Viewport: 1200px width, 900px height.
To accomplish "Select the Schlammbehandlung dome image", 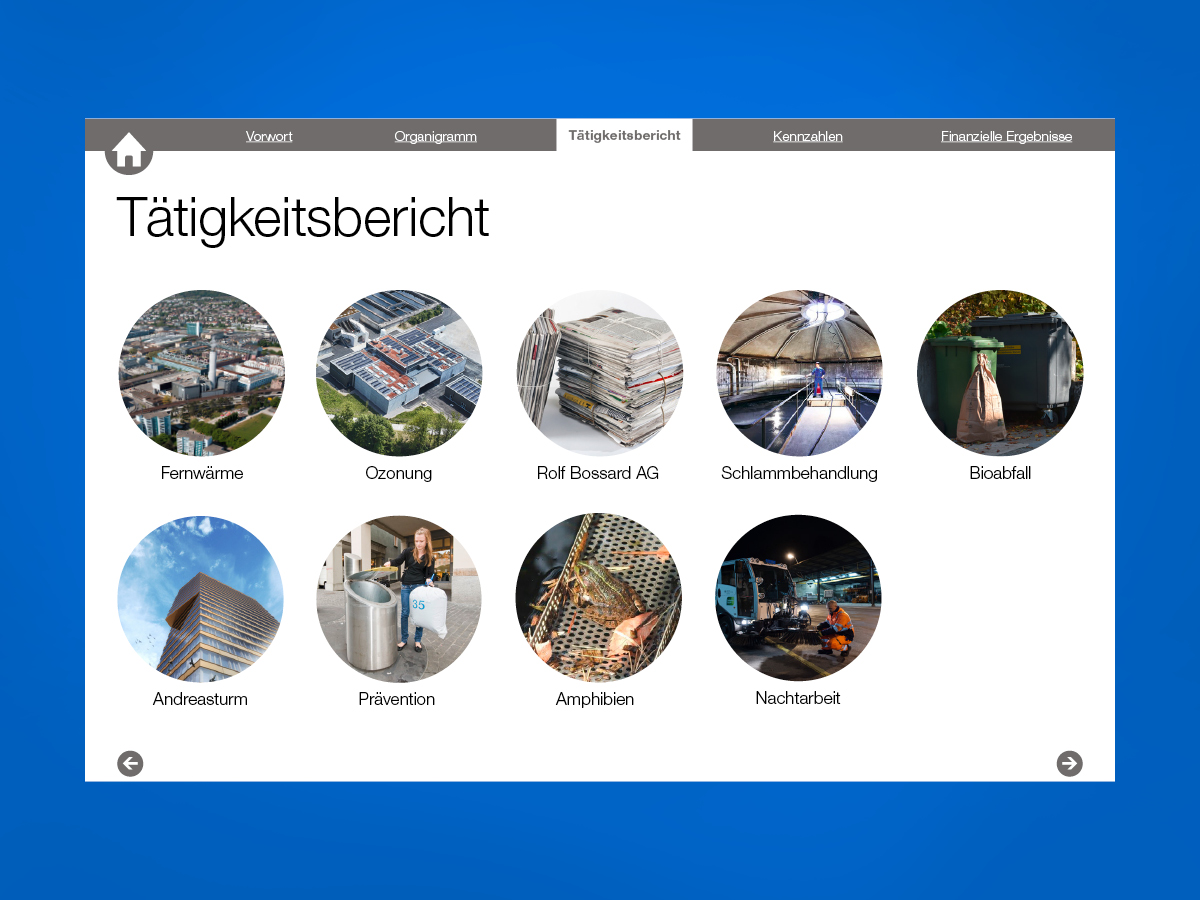I will click(799, 373).
